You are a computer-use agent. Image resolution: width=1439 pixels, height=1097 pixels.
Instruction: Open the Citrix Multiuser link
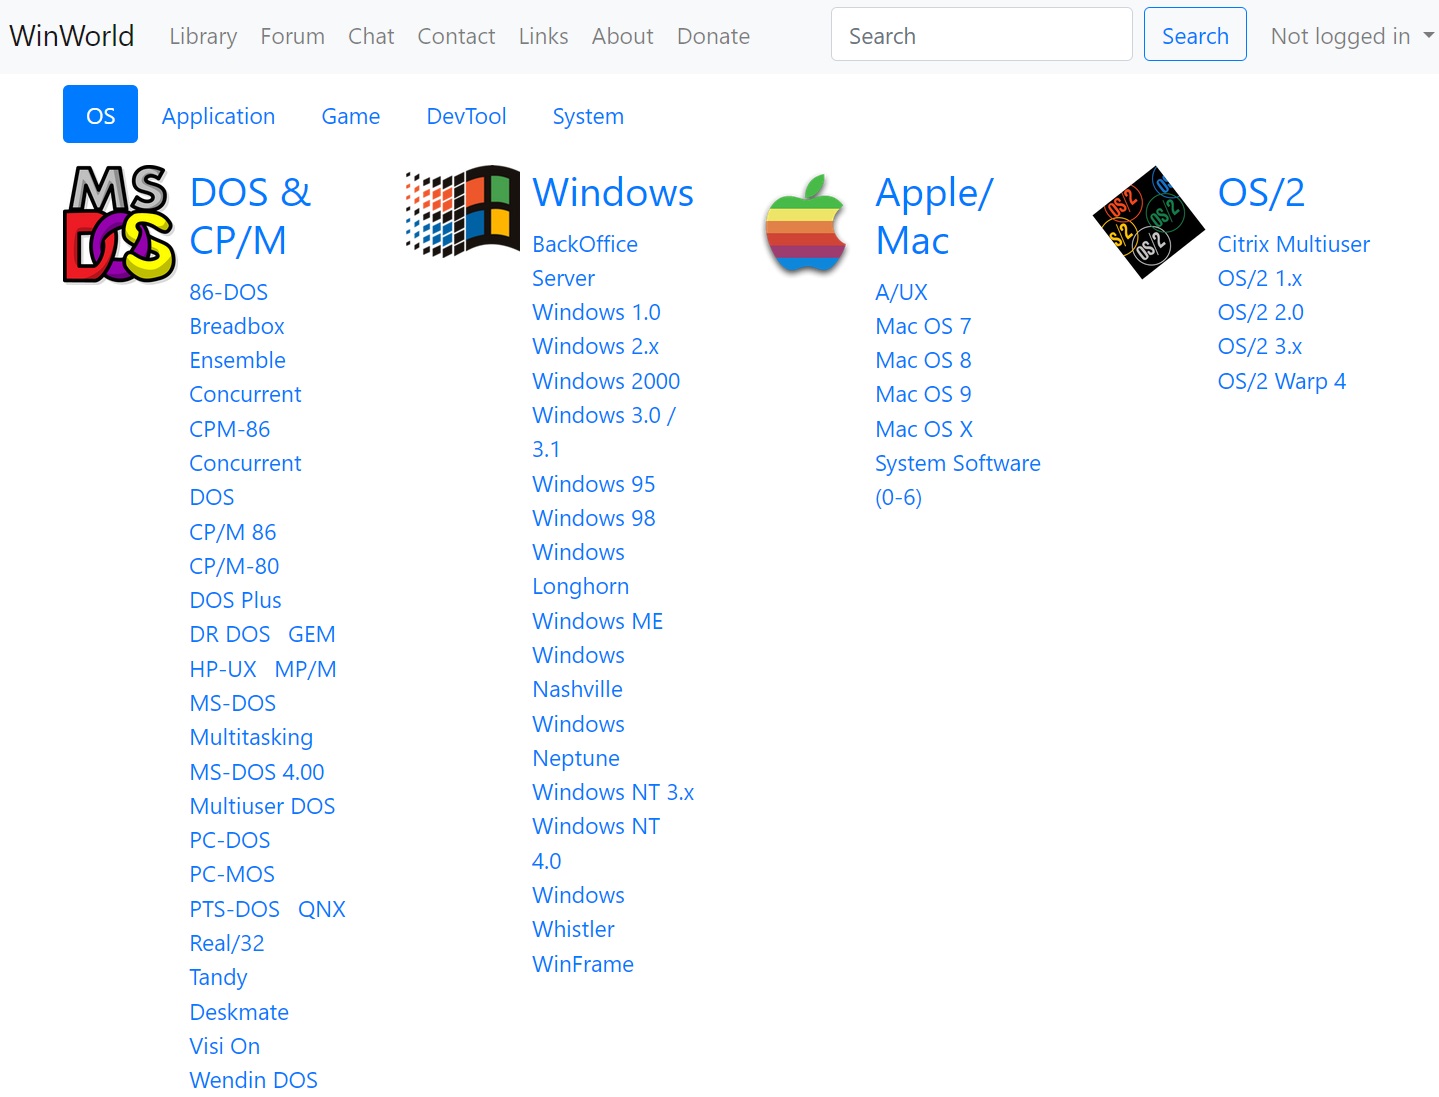pos(1293,244)
